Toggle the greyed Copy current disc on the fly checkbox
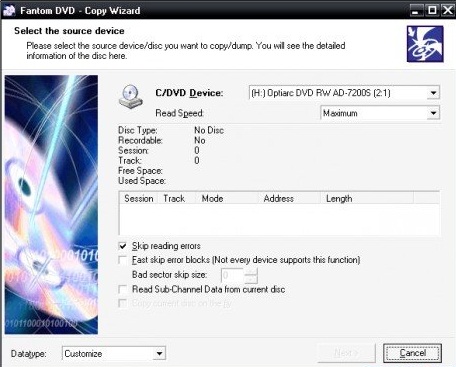Viewport: 456px width, 367px height. 123,303
